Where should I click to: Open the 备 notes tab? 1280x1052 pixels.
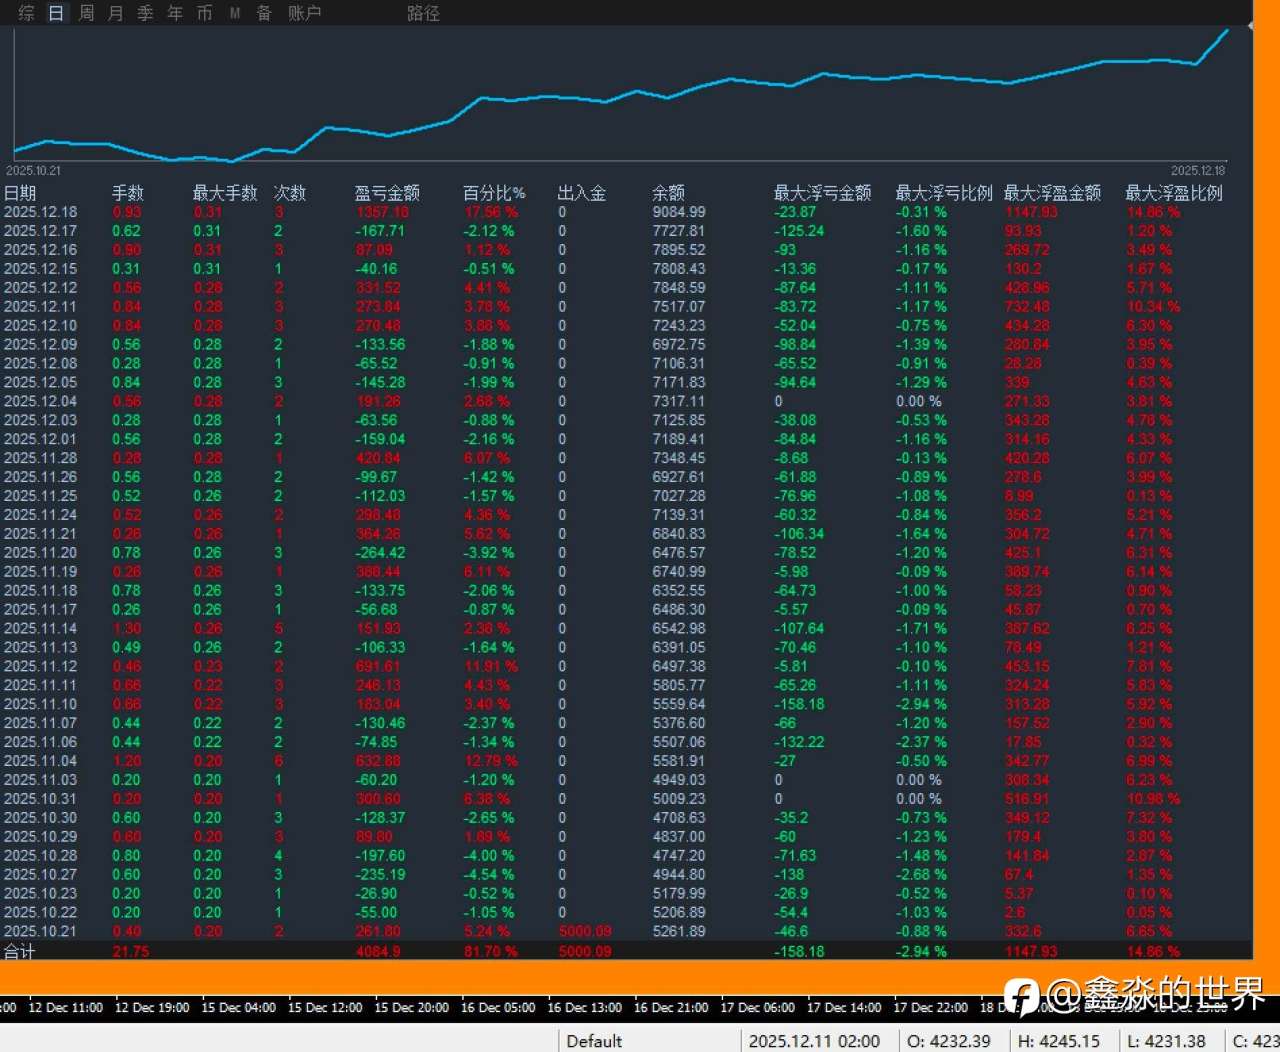coord(264,13)
